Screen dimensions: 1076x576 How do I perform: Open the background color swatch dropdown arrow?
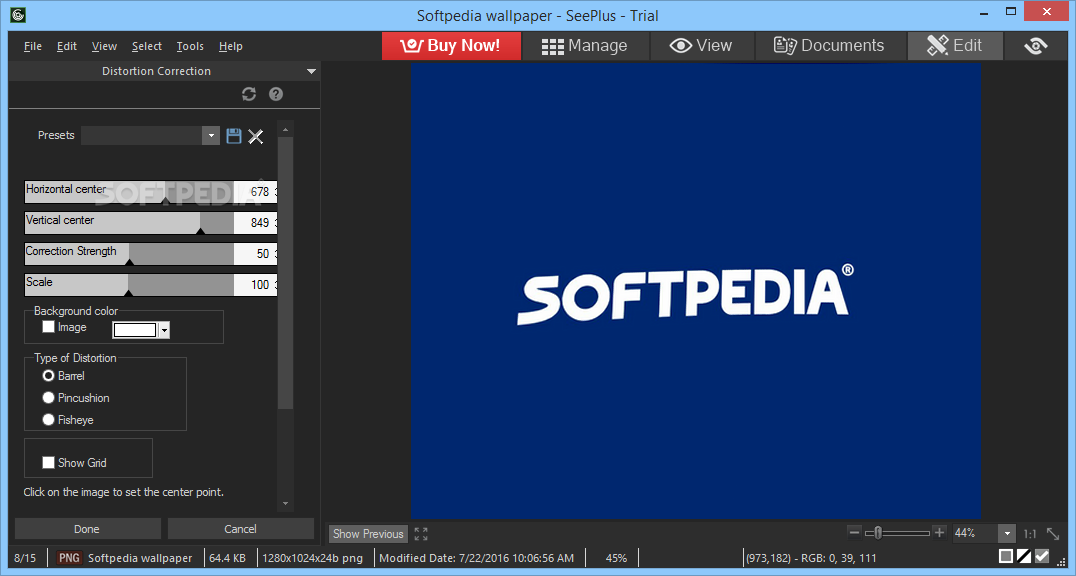point(164,330)
